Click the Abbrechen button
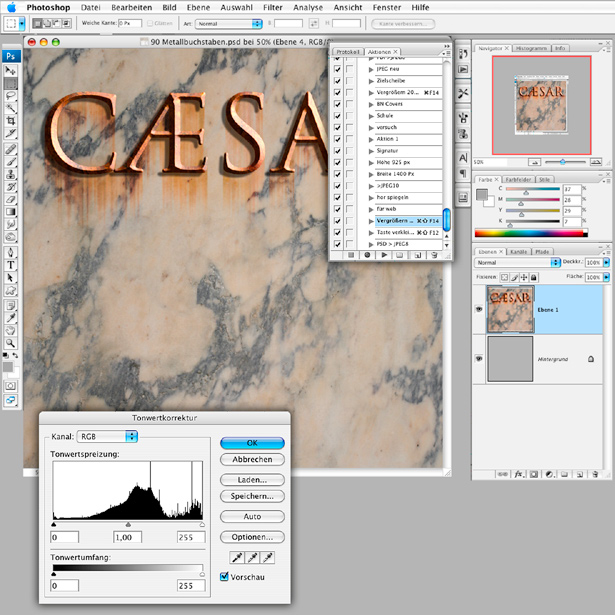This screenshot has height=615, width=615. tap(252, 460)
